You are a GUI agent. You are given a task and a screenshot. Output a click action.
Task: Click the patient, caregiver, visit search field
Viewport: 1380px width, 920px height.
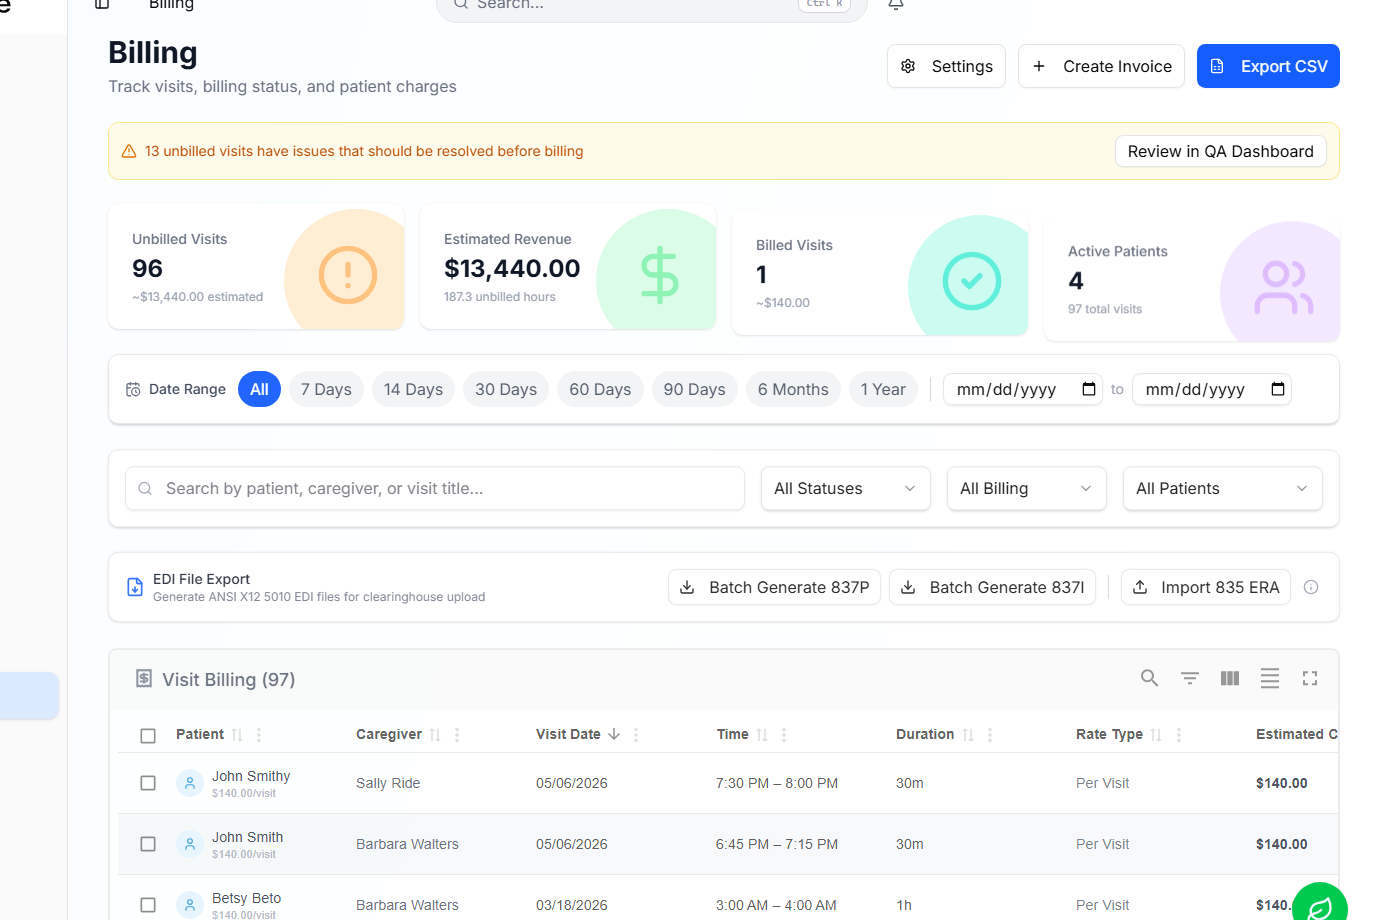435,489
